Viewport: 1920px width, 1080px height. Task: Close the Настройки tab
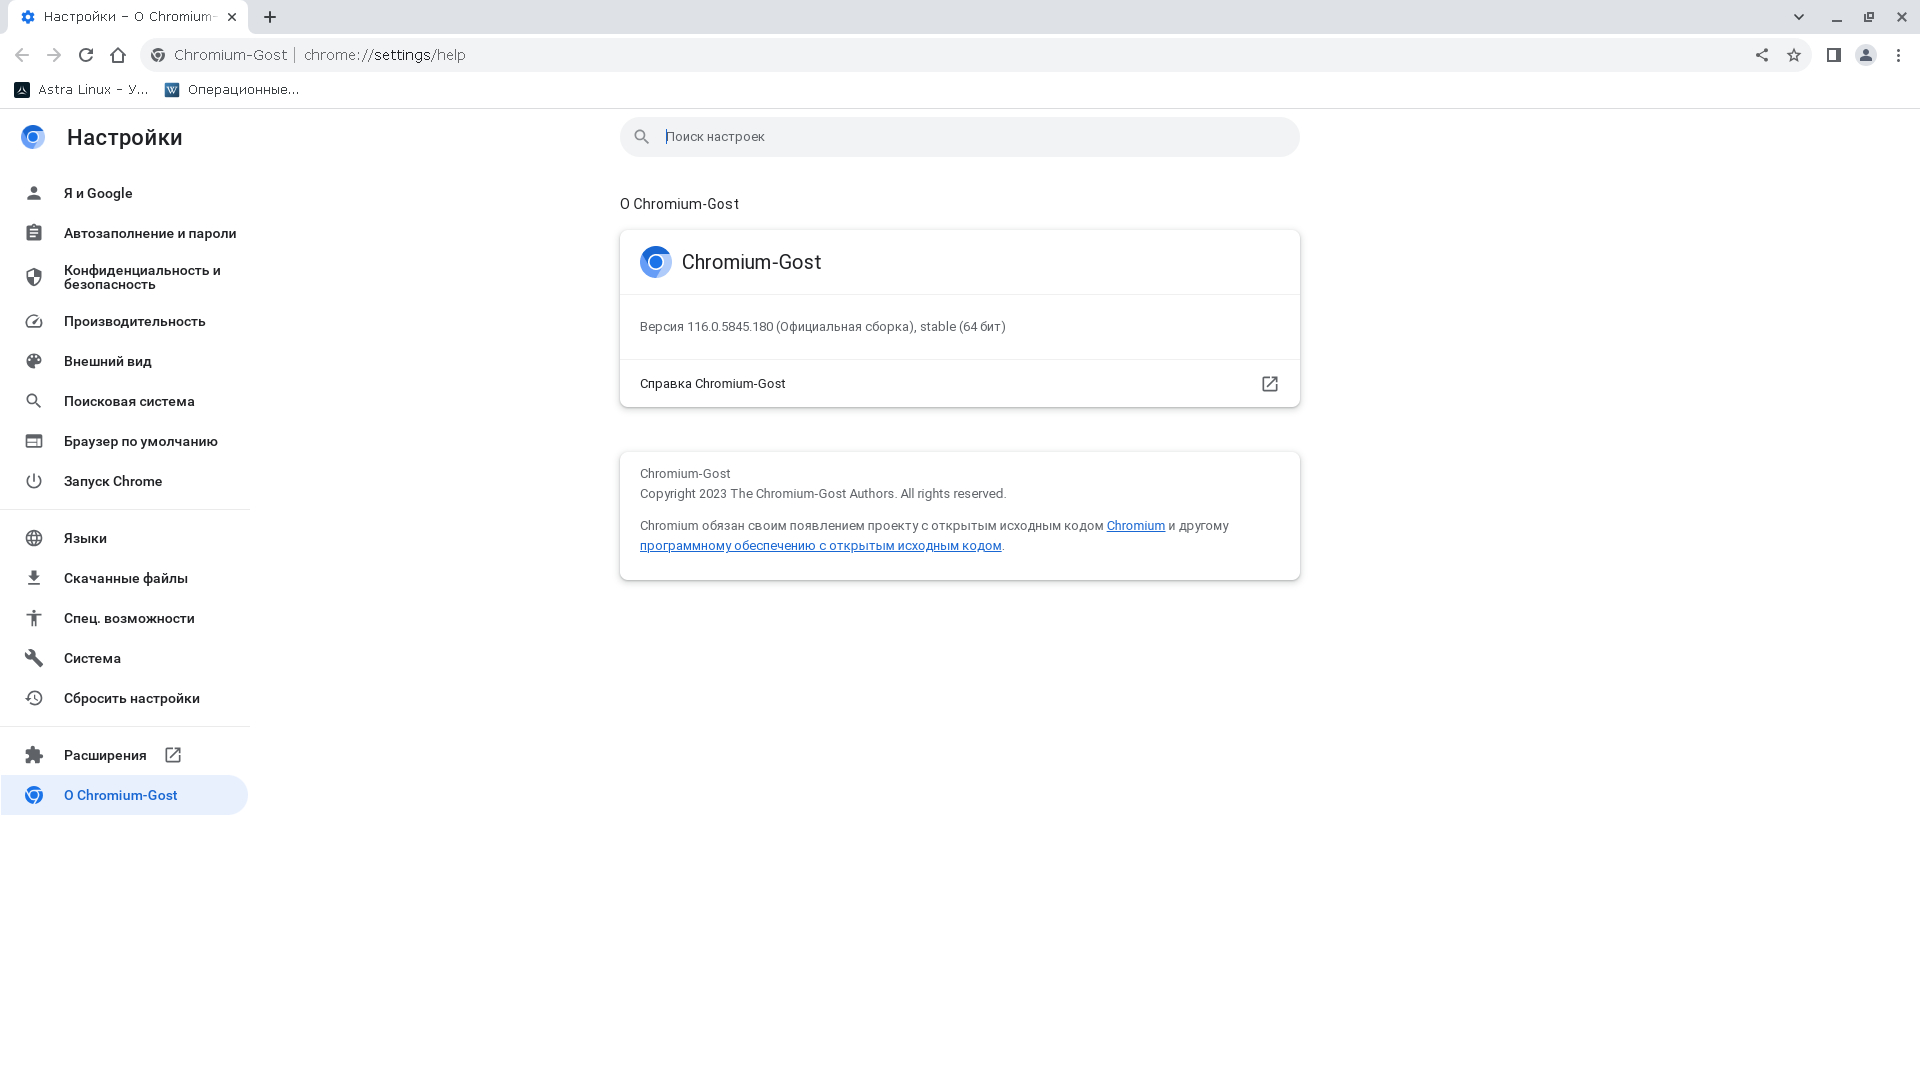(232, 17)
